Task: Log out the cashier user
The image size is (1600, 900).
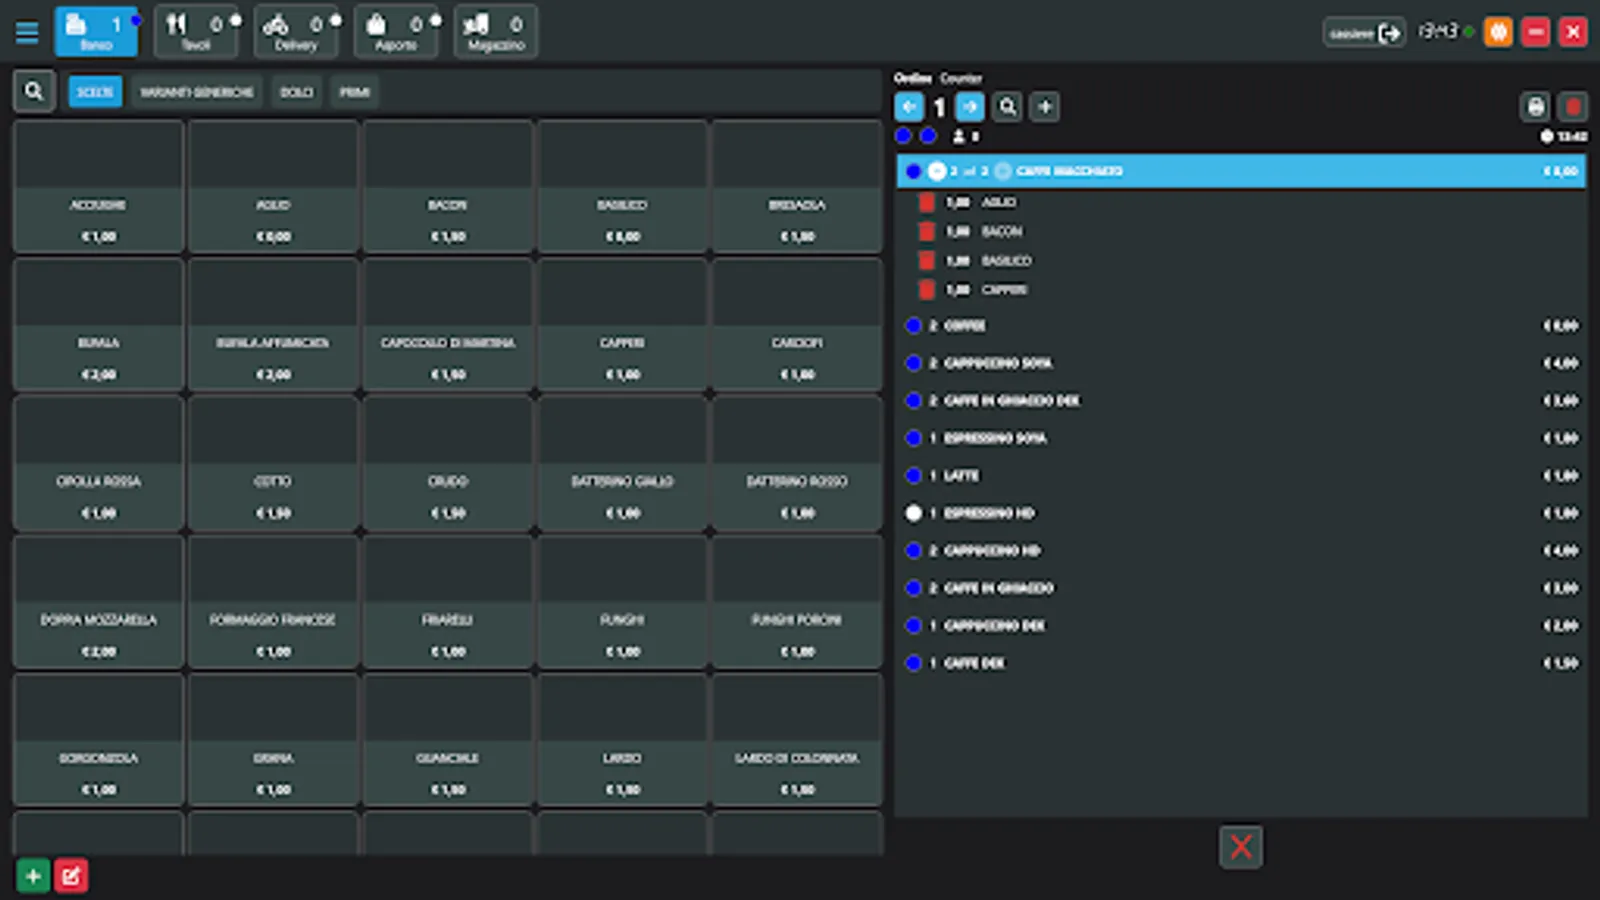Action: (x=1364, y=33)
